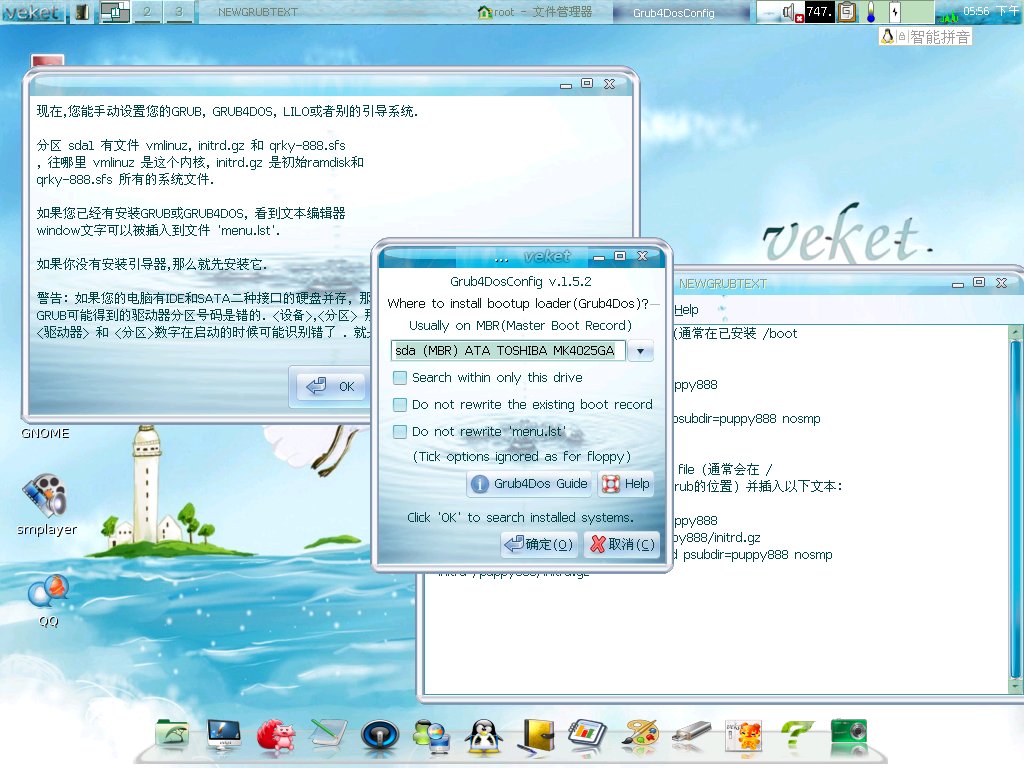Click OK in the GRUB information dialog
The height and width of the screenshot is (768, 1024).
pos(330,387)
